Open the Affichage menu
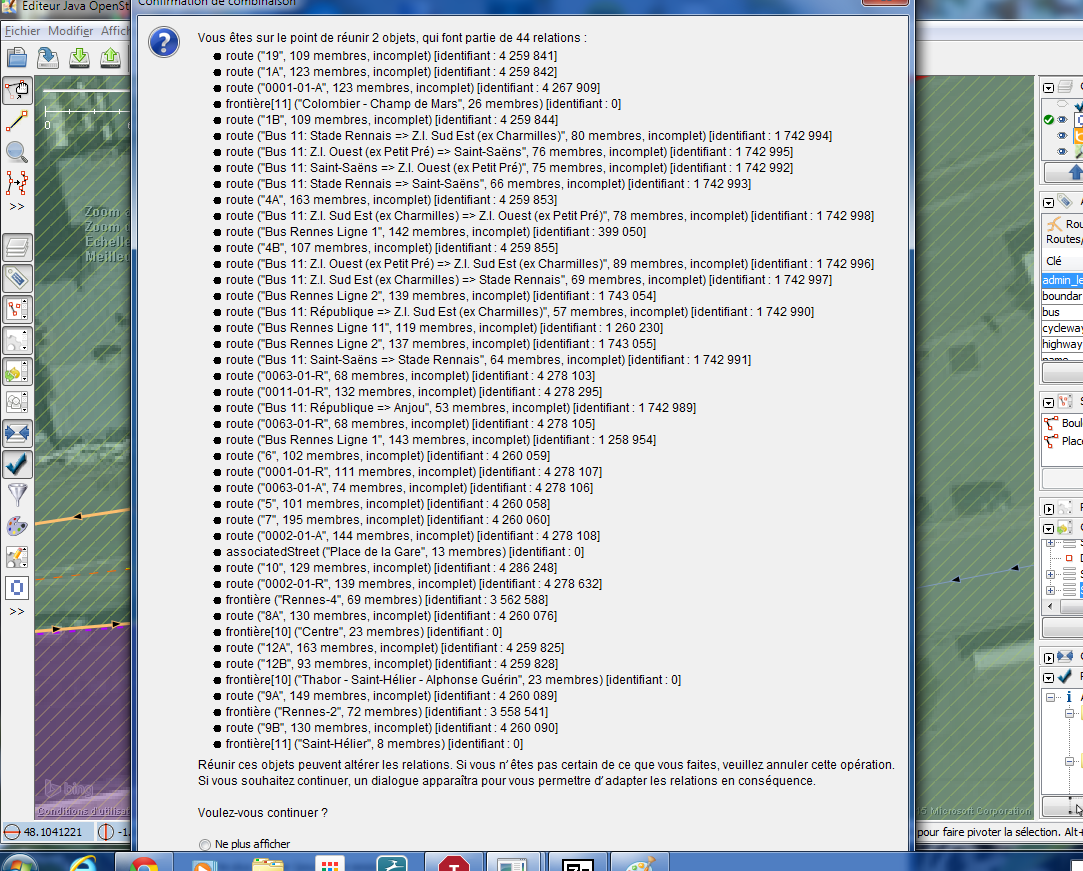This screenshot has width=1083, height=871. click(115, 31)
